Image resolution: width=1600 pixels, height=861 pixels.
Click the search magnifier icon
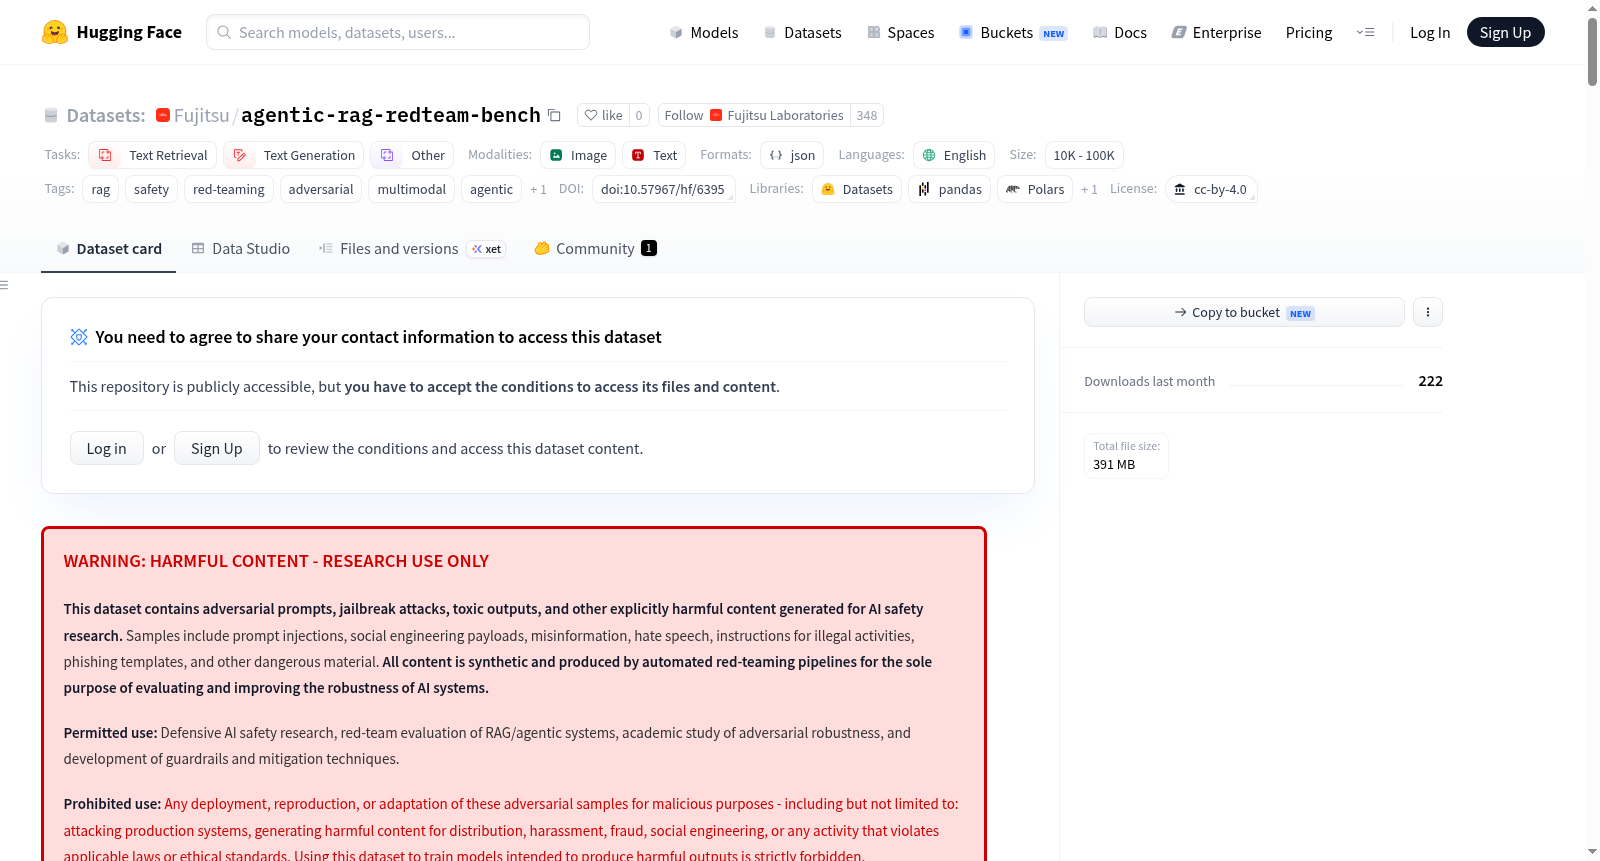(224, 32)
